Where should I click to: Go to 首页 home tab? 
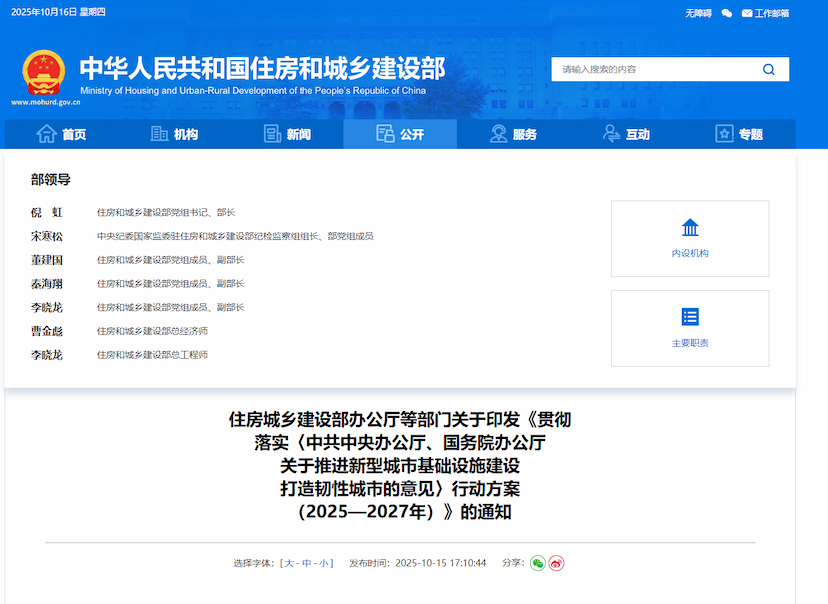point(62,134)
